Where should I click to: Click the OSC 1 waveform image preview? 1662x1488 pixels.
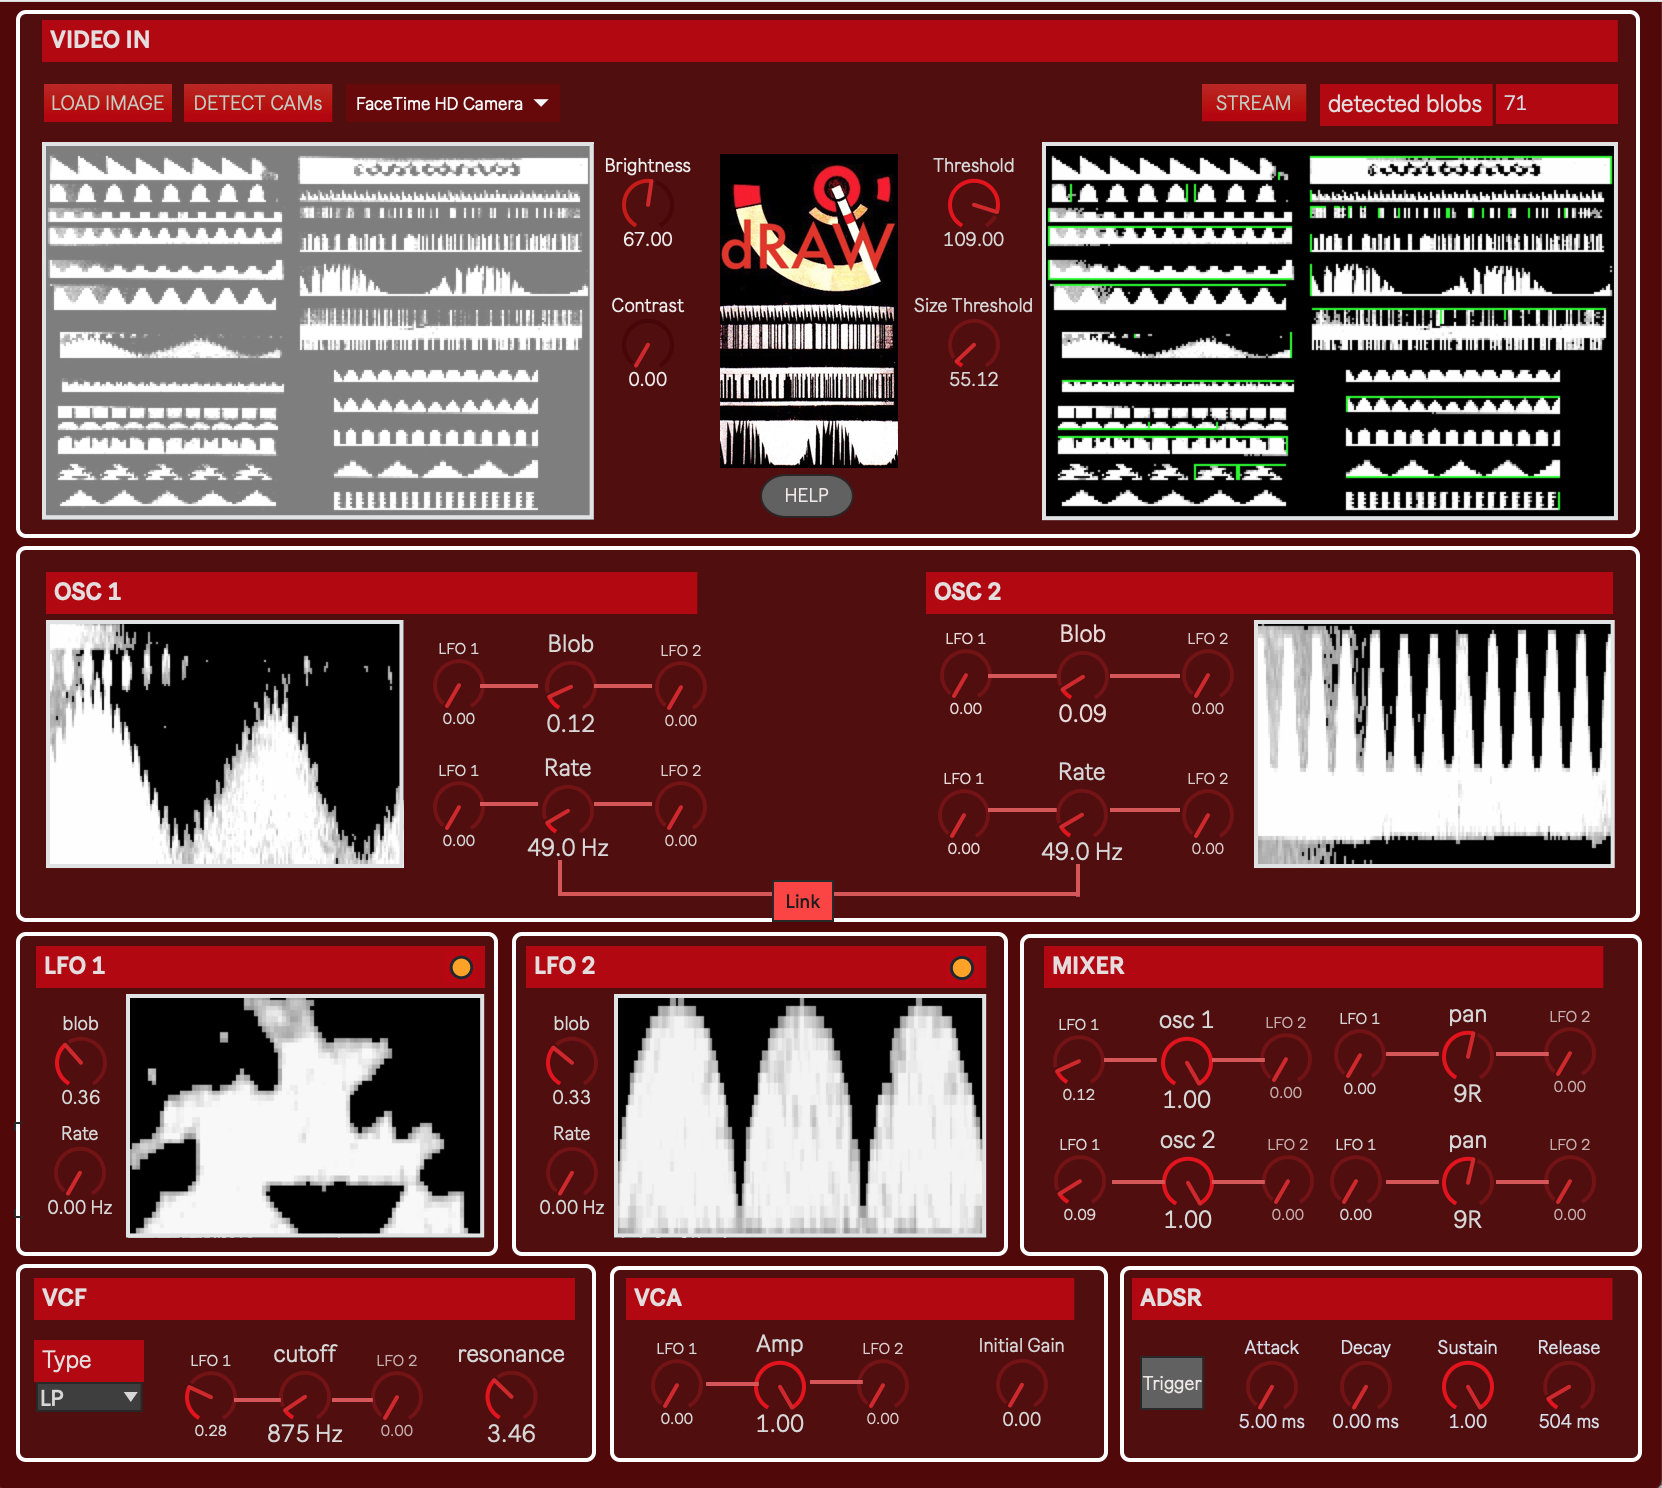pos(225,744)
